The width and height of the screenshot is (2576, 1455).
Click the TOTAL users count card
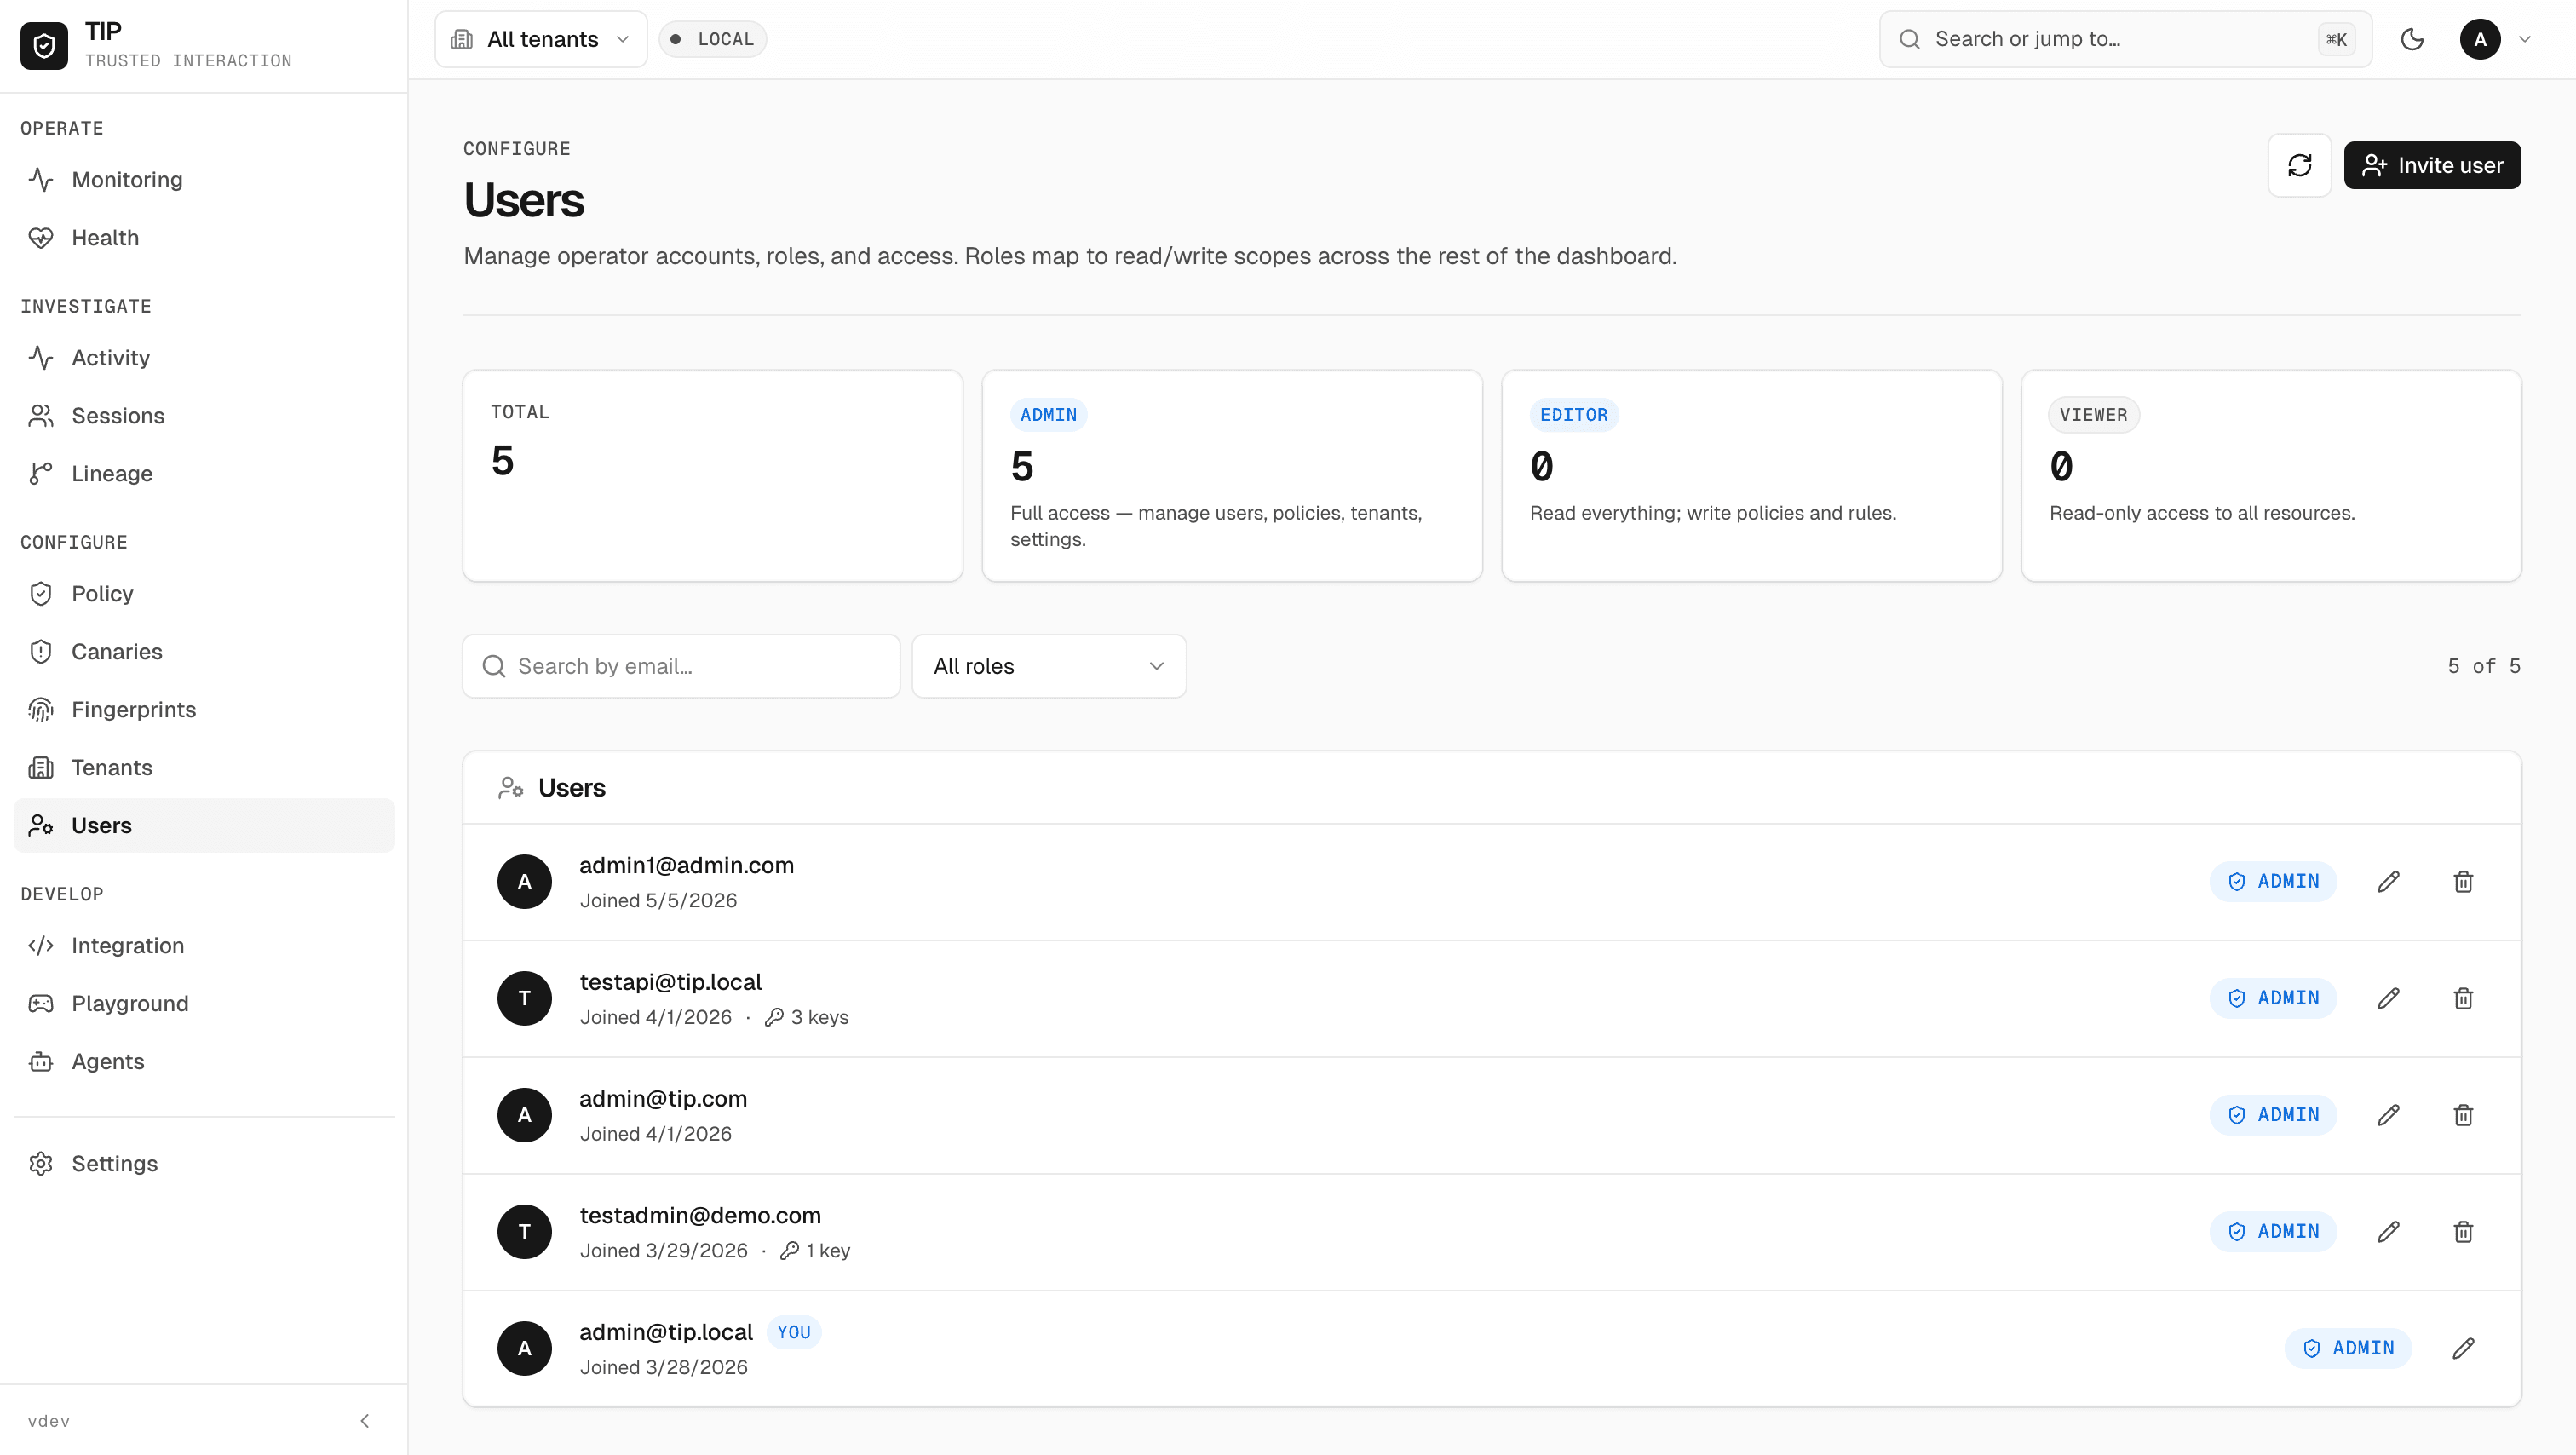(713, 476)
